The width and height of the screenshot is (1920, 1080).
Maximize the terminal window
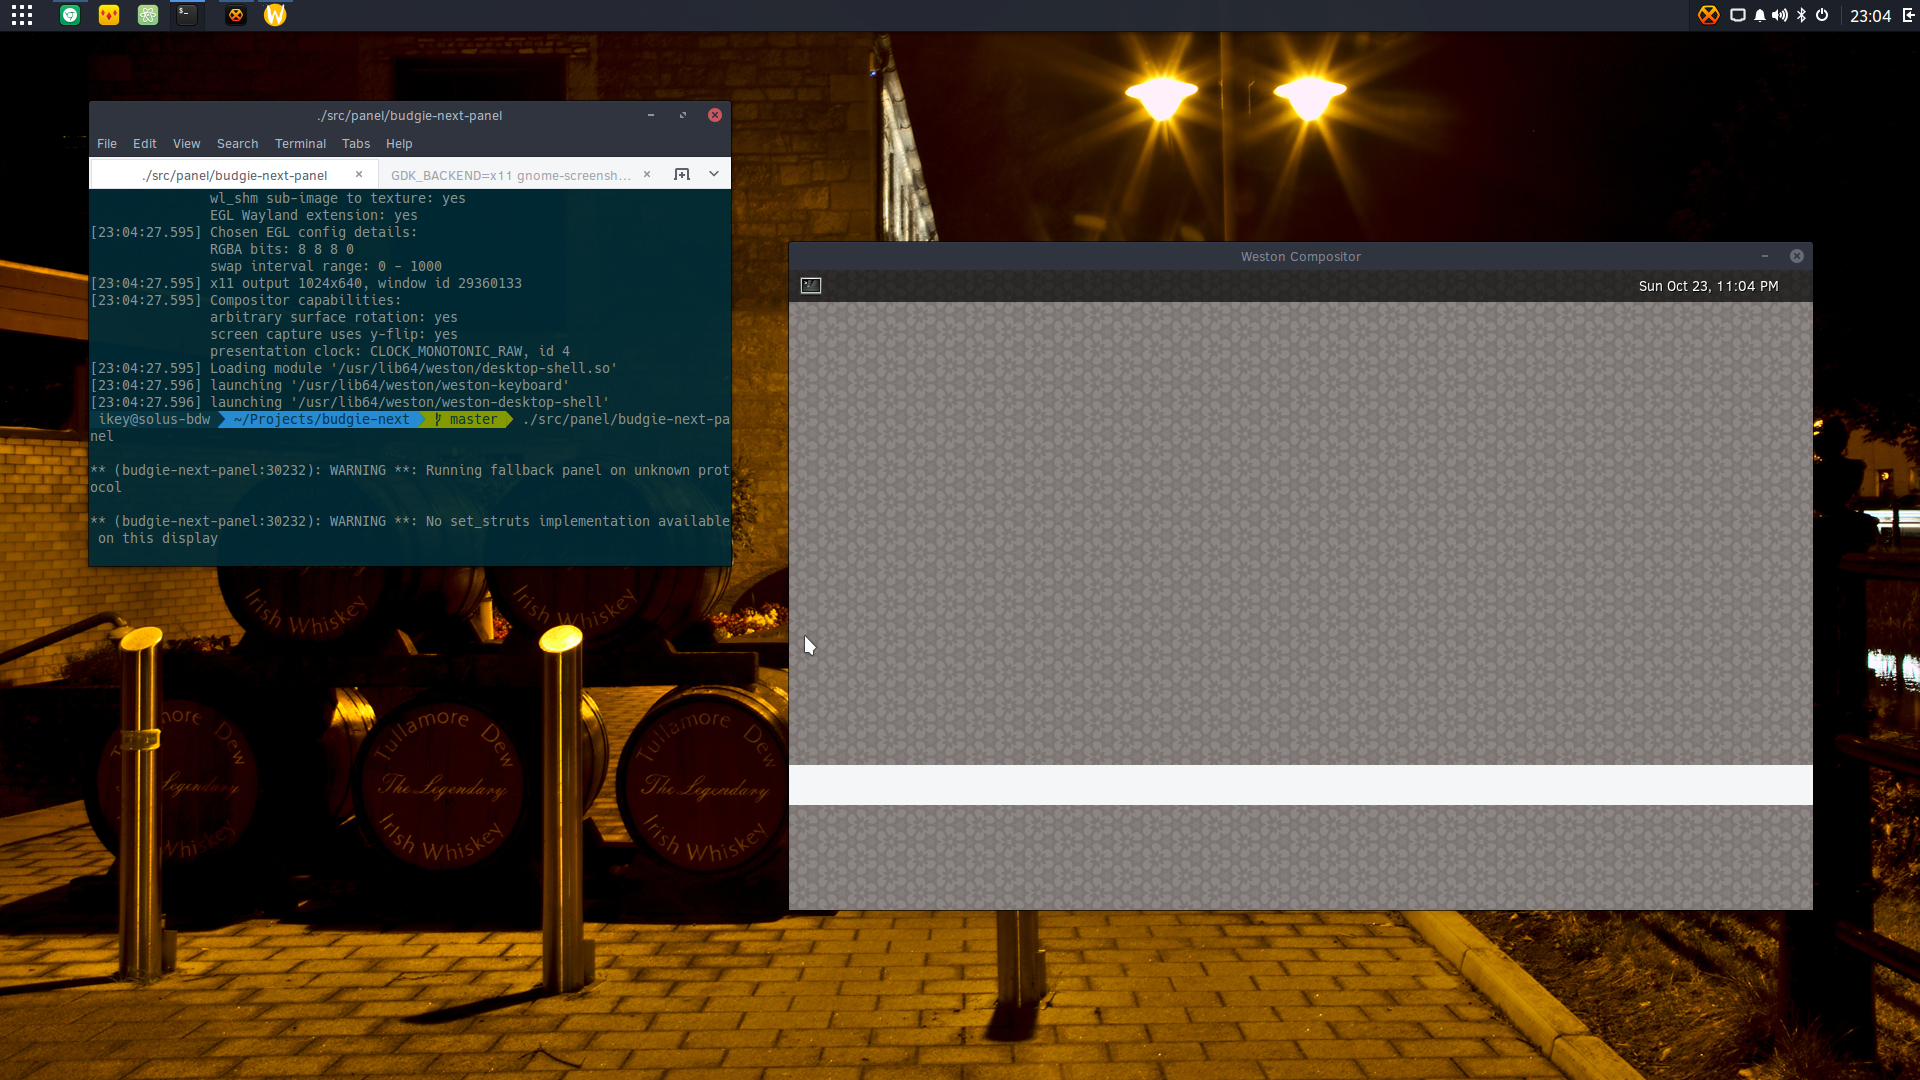tap(683, 115)
